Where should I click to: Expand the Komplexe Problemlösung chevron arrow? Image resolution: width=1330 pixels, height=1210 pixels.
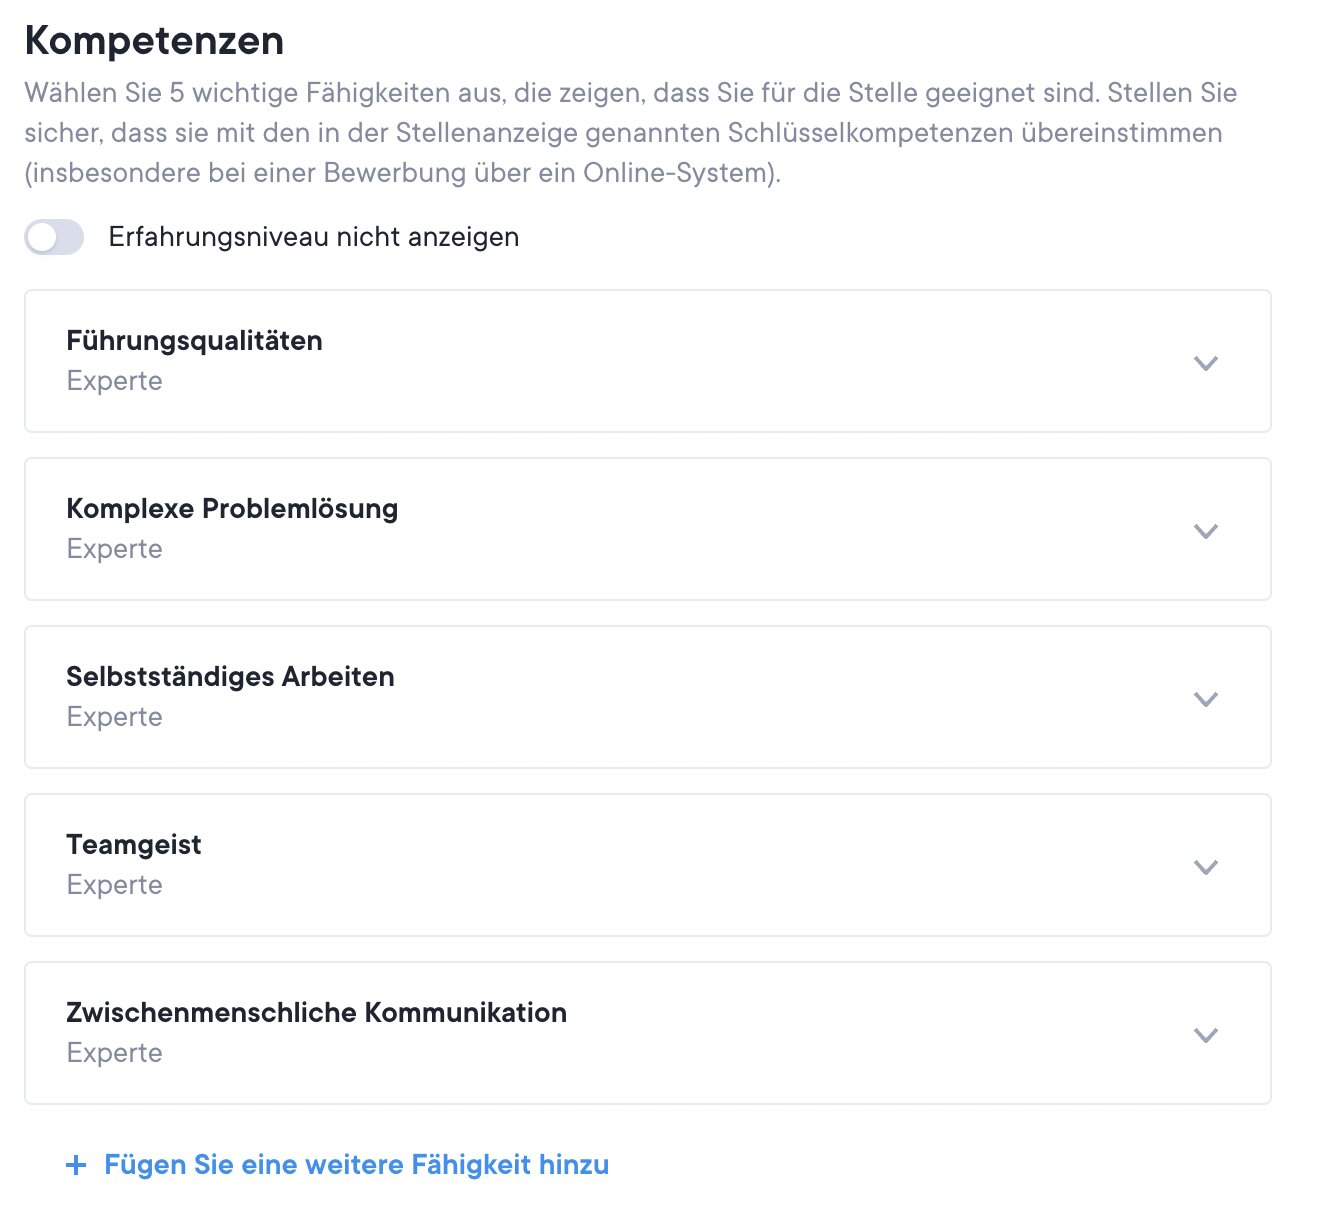click(x=1206, y=531)
